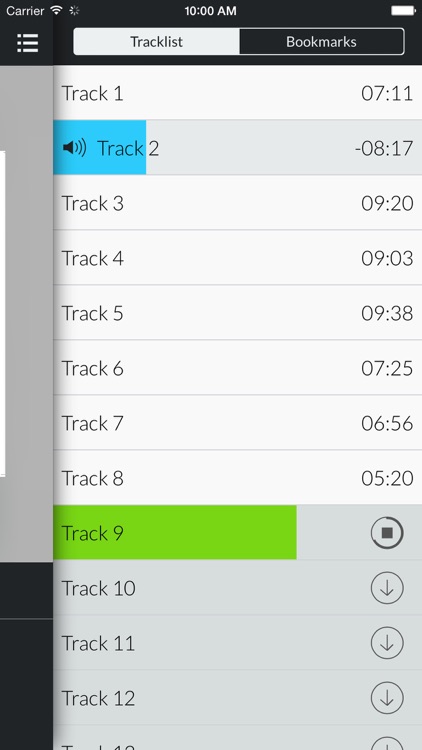Screen dimensions: 422x750
Task: Stop the Track 9 download
Action: [387, 532]
